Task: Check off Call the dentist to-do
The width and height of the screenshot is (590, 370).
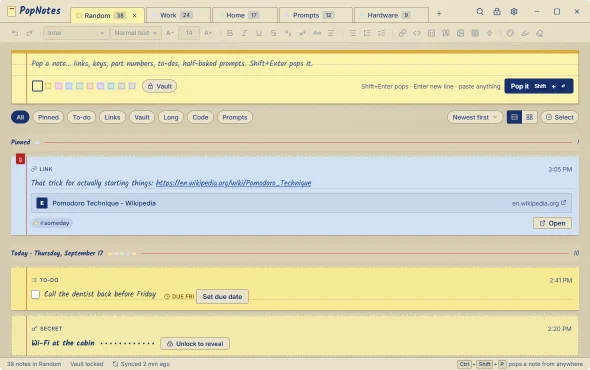Action: (35, 294)
